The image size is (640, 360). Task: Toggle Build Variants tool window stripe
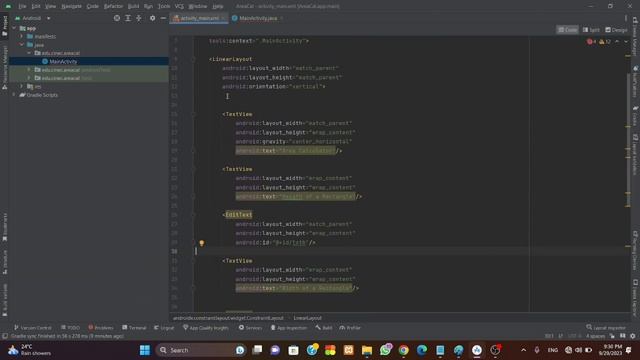4,300
